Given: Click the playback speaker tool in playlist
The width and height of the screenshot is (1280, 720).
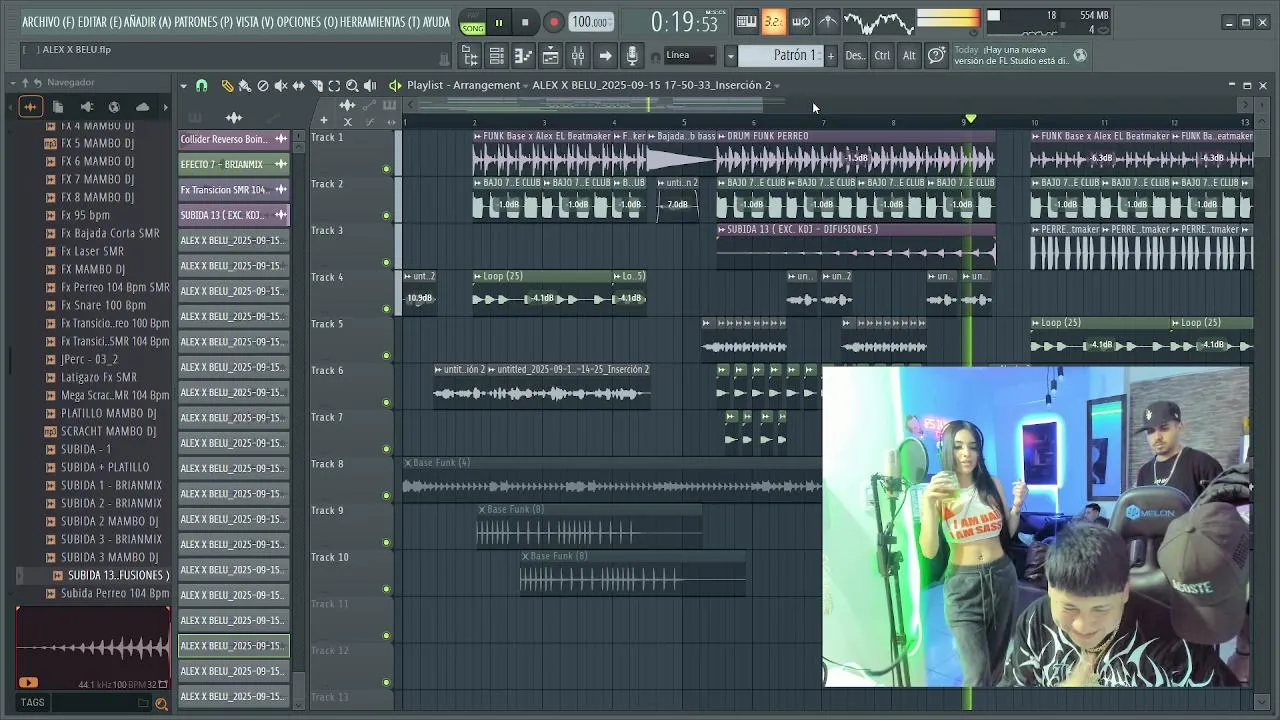Looking at the screenshot, I should [370, 86].
